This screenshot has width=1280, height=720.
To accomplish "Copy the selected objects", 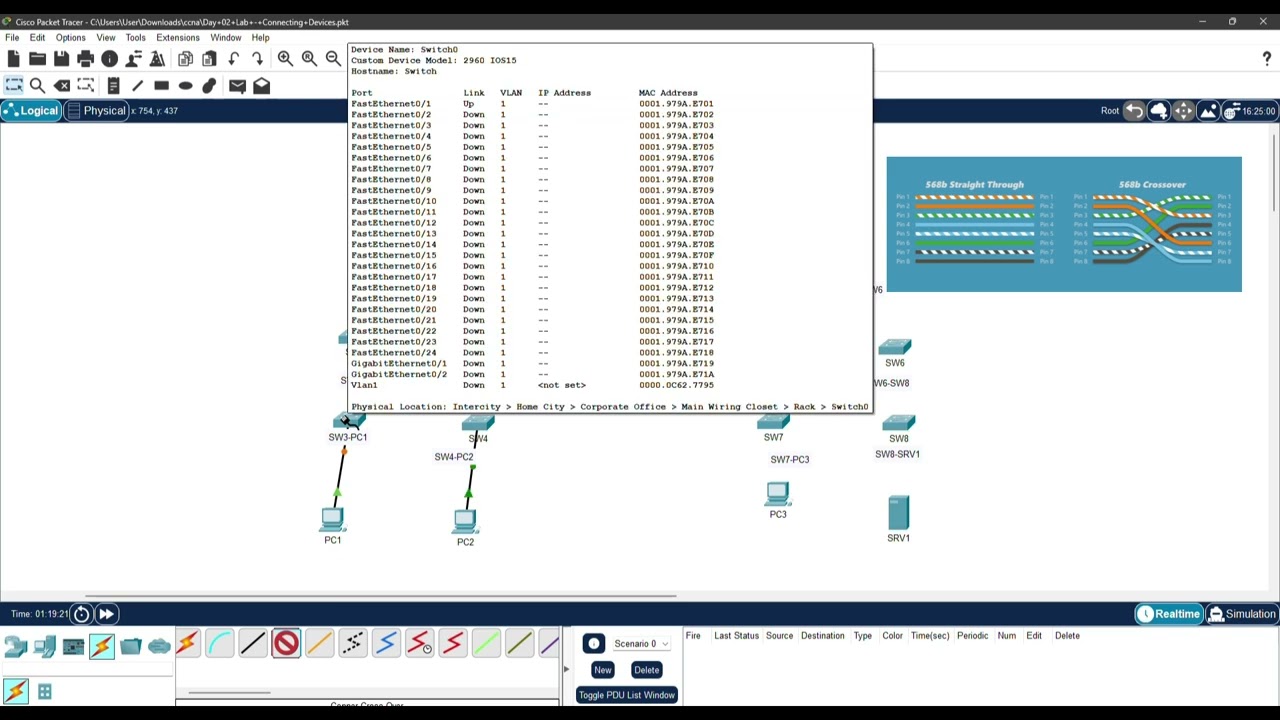I will [185, 59].
